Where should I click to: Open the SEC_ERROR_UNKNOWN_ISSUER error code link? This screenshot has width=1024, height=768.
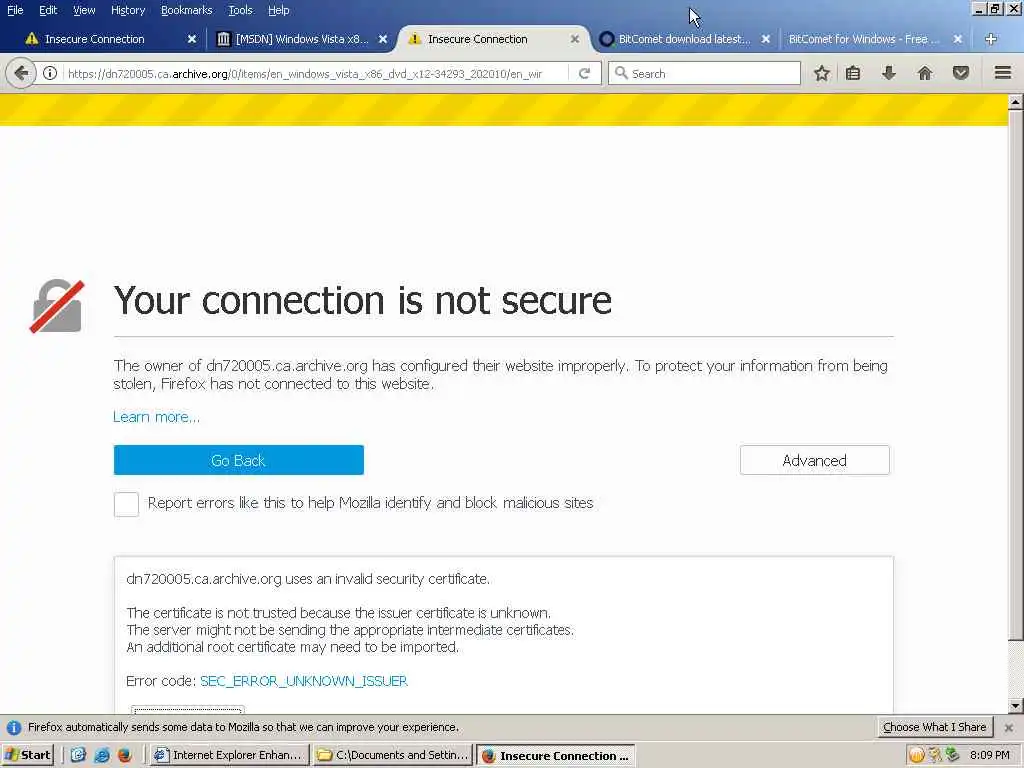tap(304, 681)
